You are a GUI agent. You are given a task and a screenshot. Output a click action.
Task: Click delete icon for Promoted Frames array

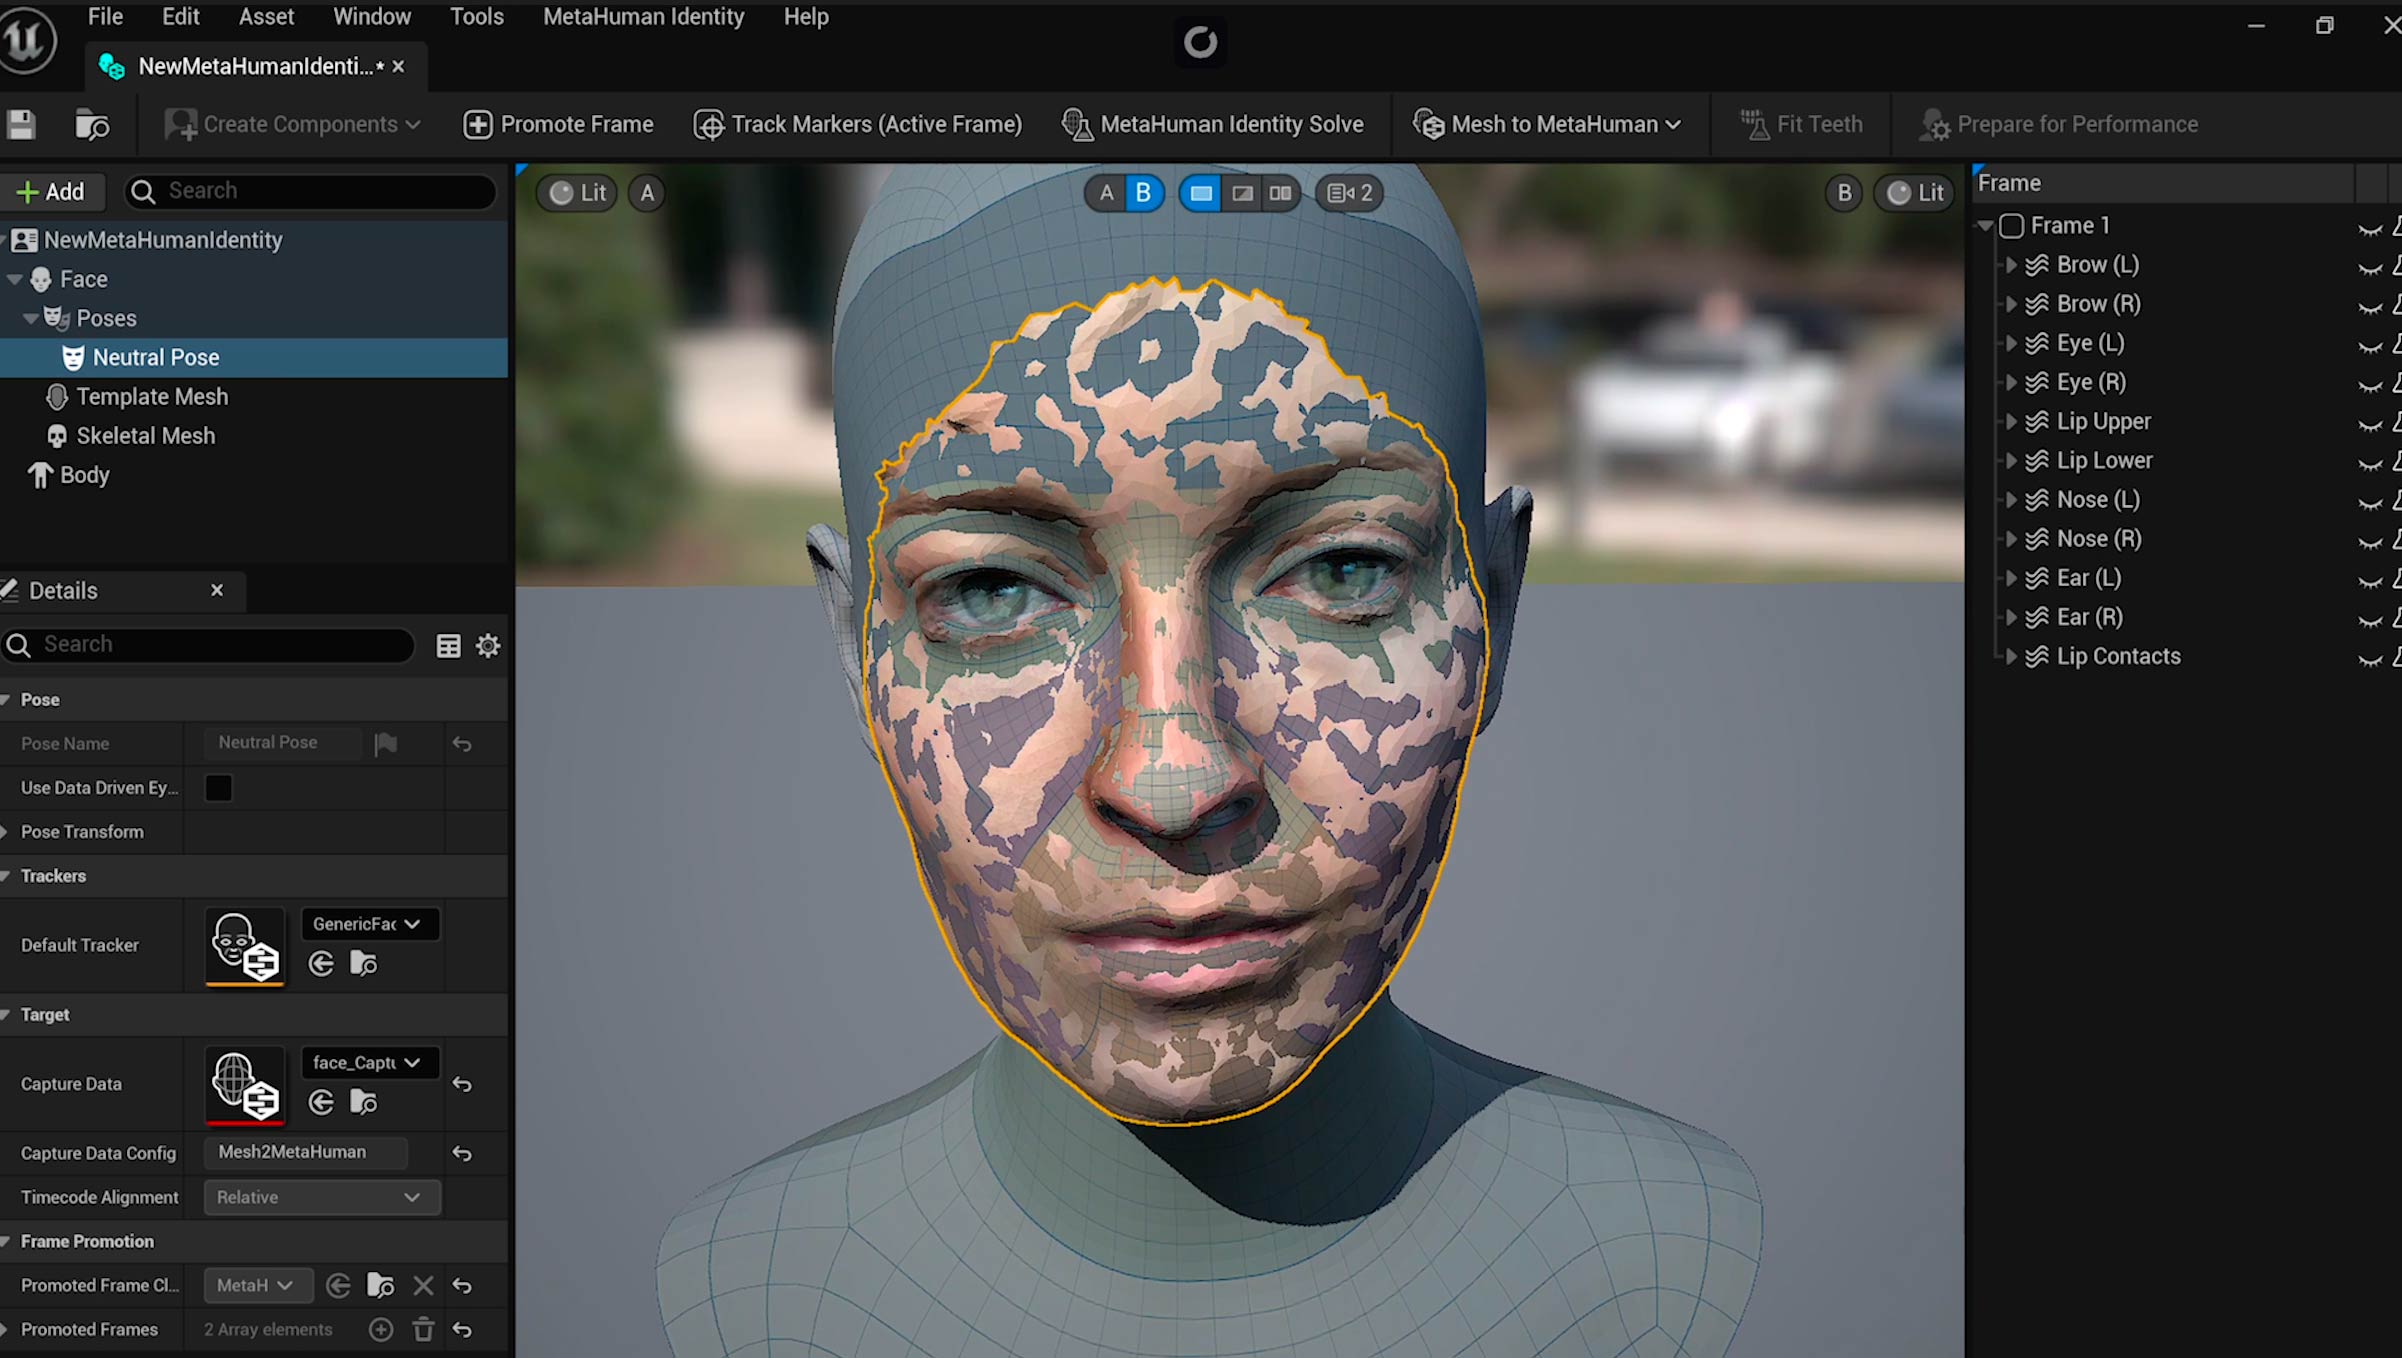[x=423, y=1329]
